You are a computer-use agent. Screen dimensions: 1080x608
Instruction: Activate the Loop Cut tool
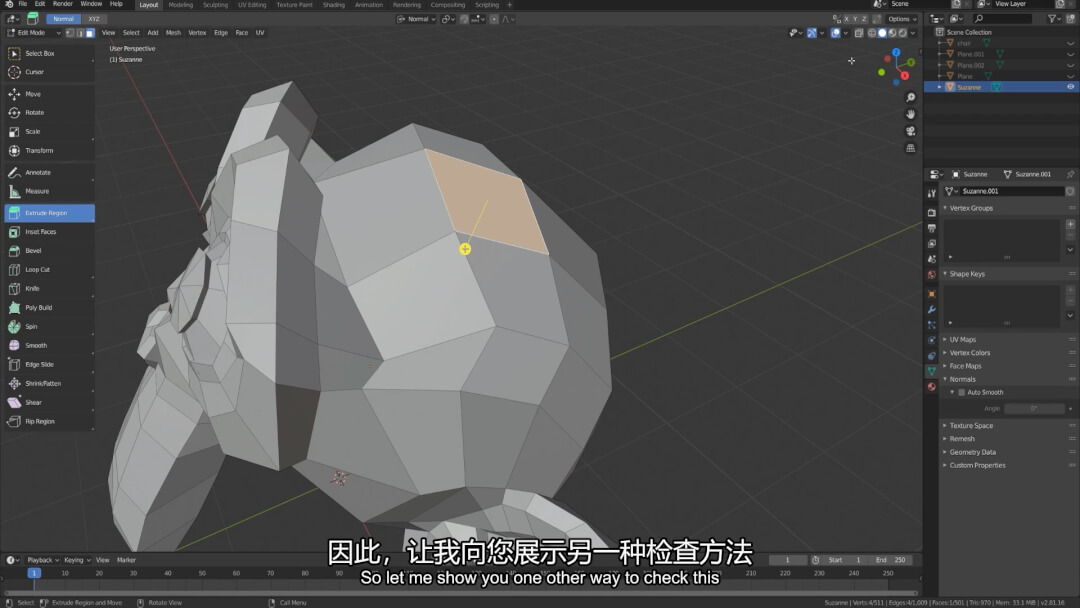[x=49, y=270]
